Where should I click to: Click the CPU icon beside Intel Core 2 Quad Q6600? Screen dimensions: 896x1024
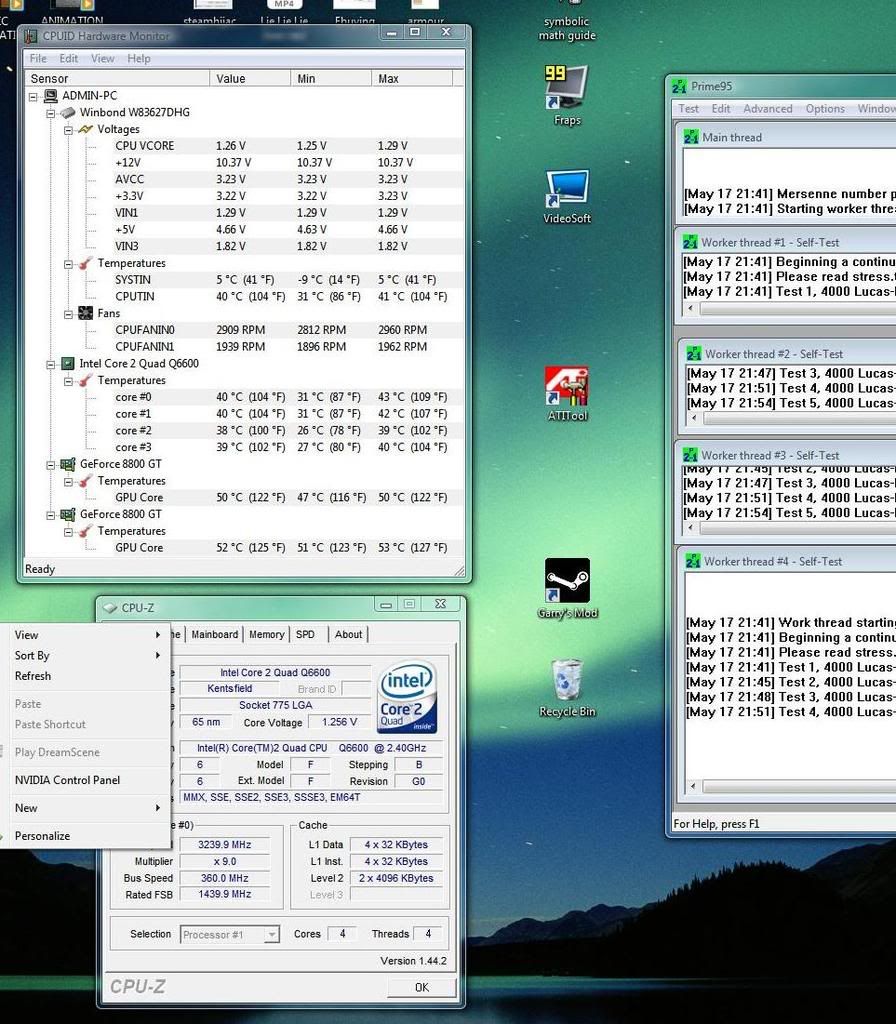coord(68,364)
